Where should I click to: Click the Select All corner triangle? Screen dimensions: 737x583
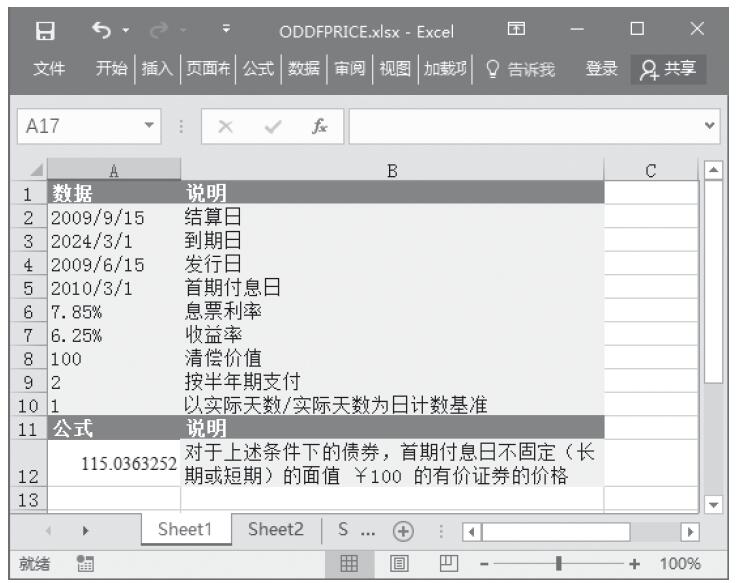(x=35, y=171)
